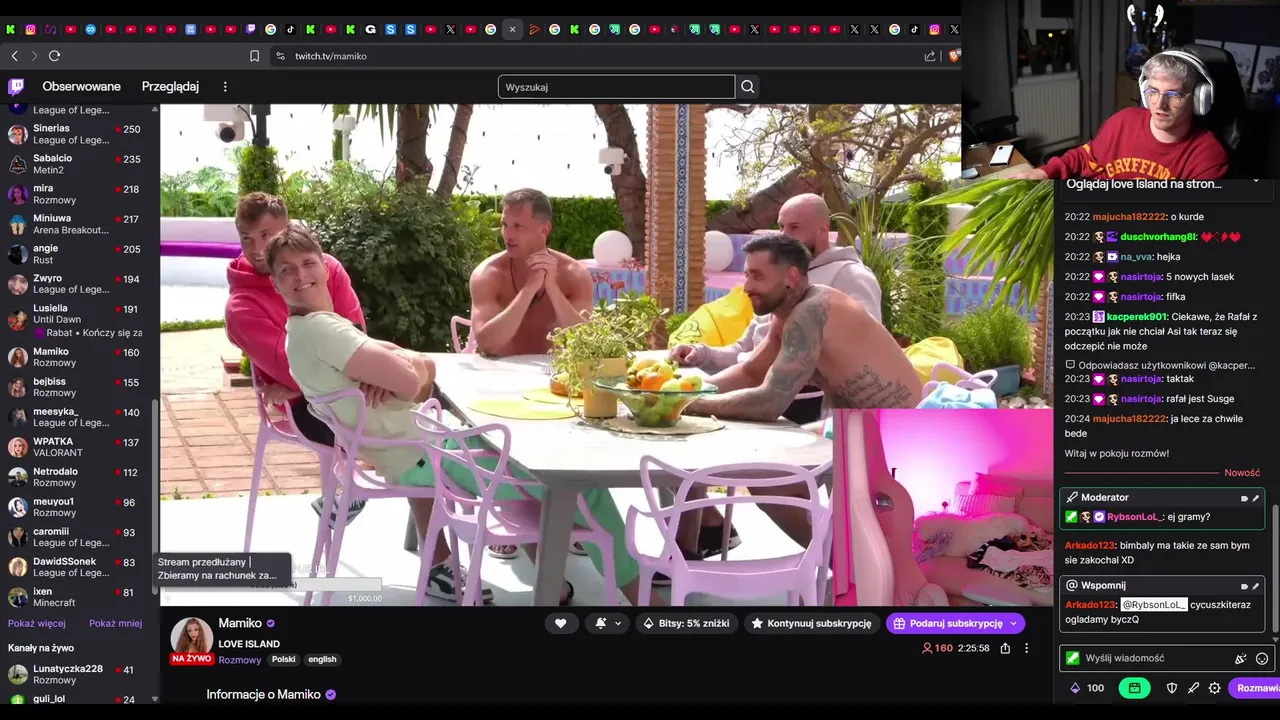Click the chat panel scrollbar
The image size is (1280, 720).
[x=1276, y=570]
